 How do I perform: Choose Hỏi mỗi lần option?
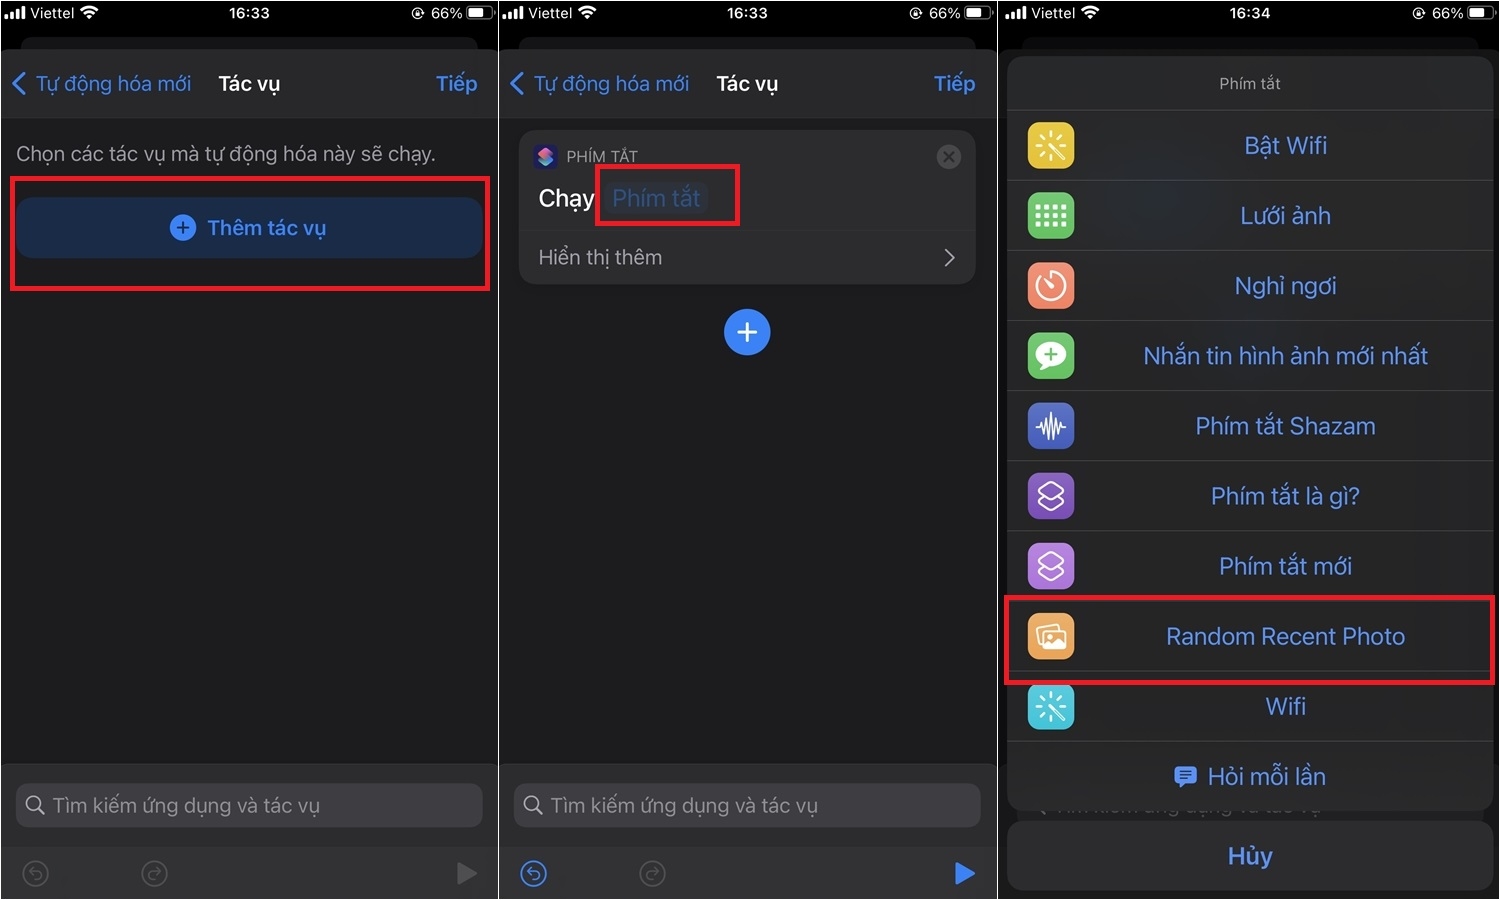tap(1250, 776)
